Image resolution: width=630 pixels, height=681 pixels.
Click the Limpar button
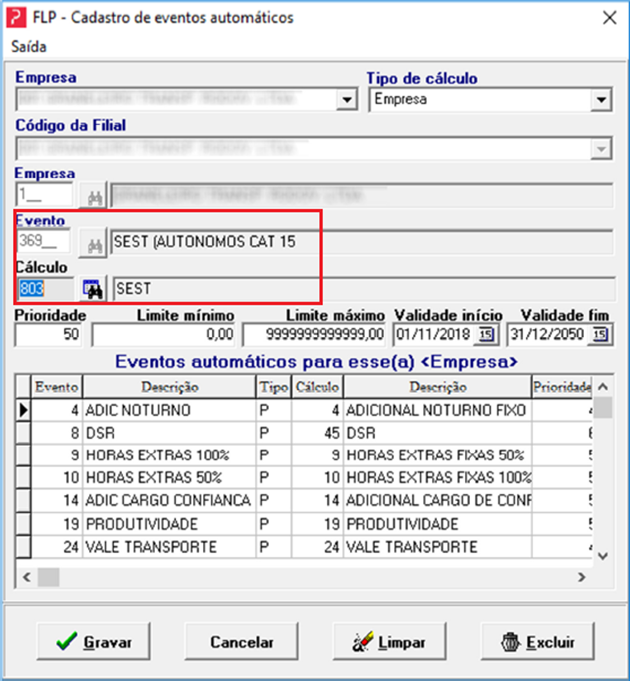389,641
